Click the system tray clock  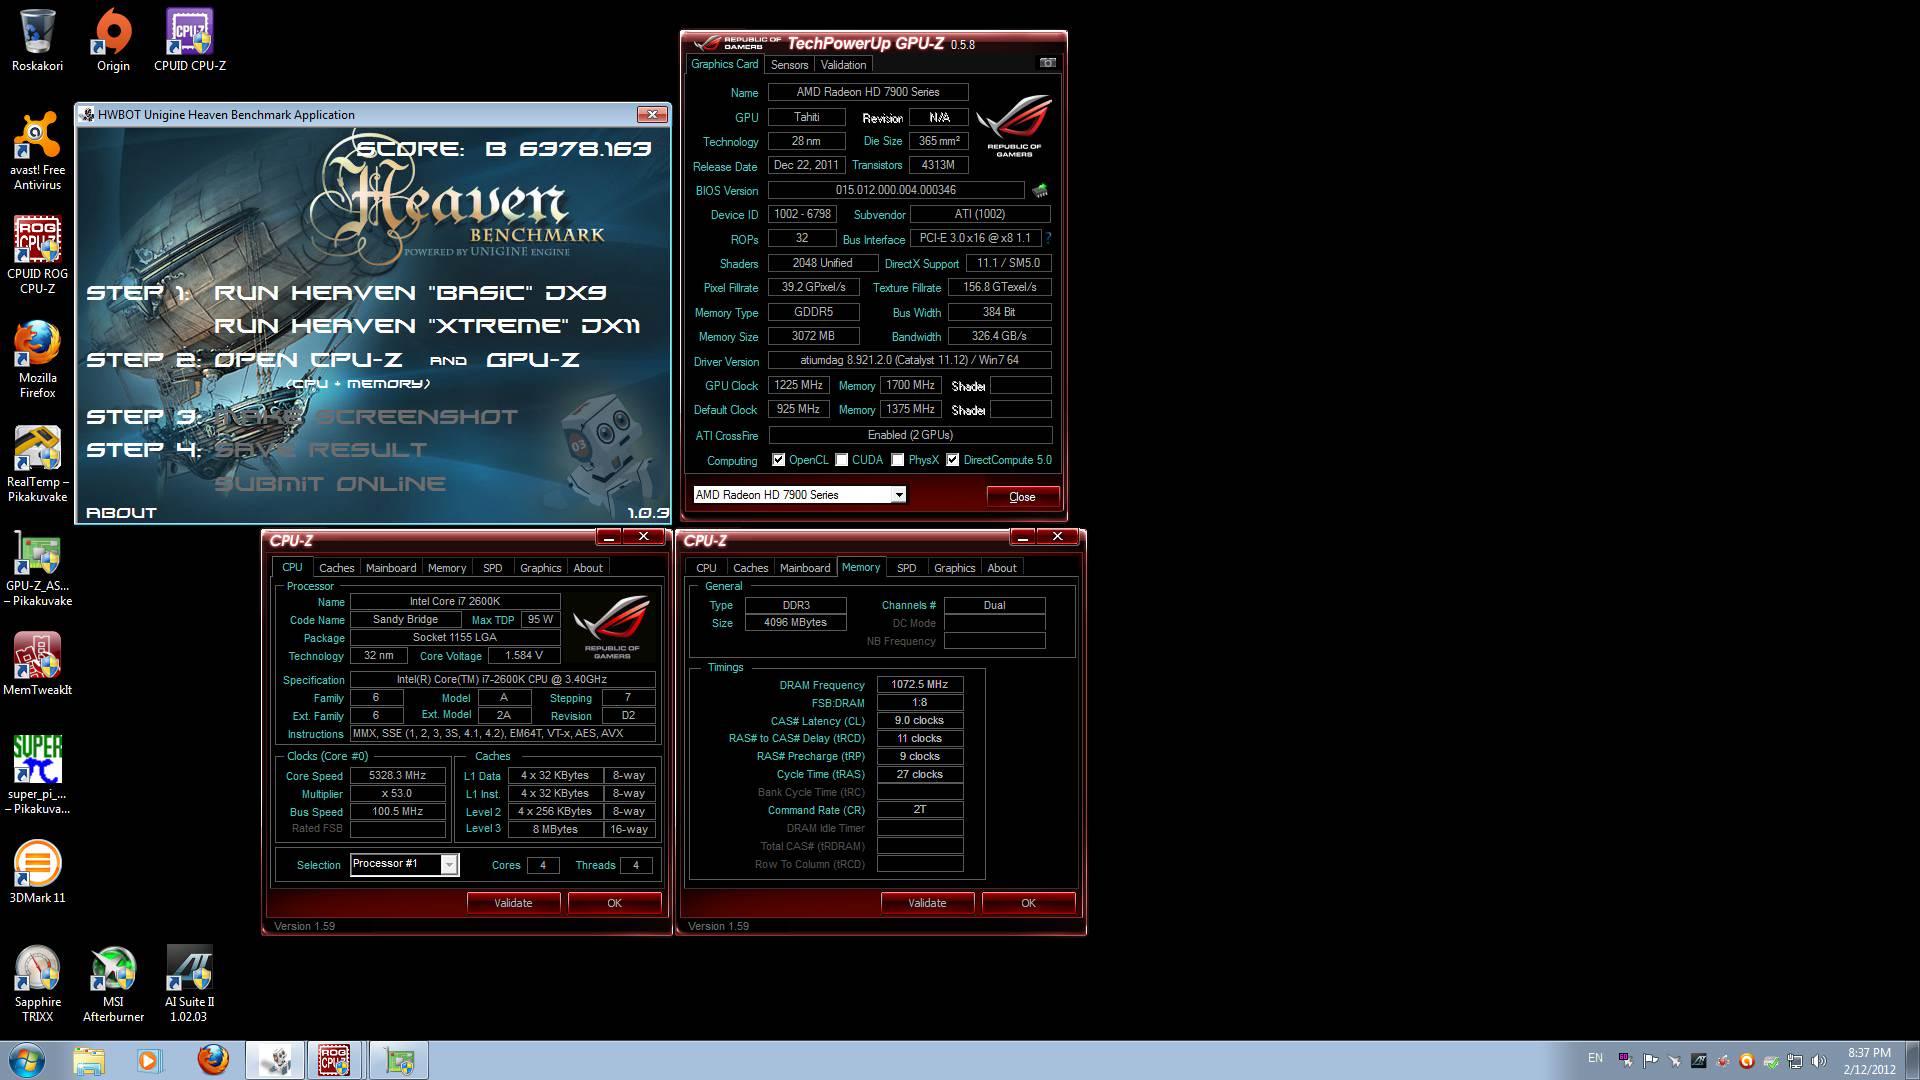click(x=1869, y=1060)
